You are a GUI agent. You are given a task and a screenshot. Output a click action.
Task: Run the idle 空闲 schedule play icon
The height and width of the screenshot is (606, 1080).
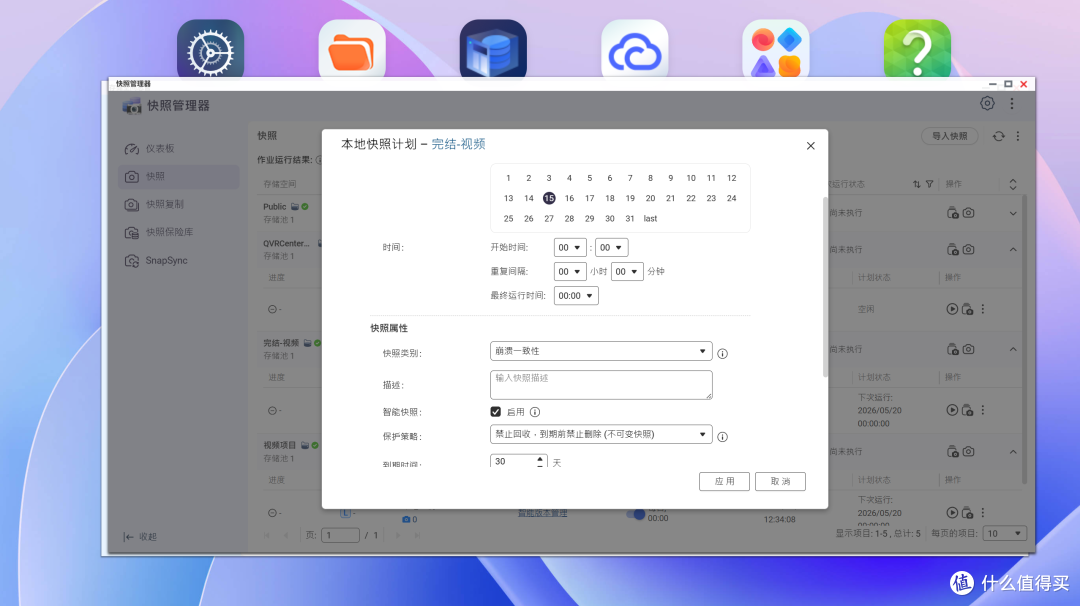pos(952,309)
